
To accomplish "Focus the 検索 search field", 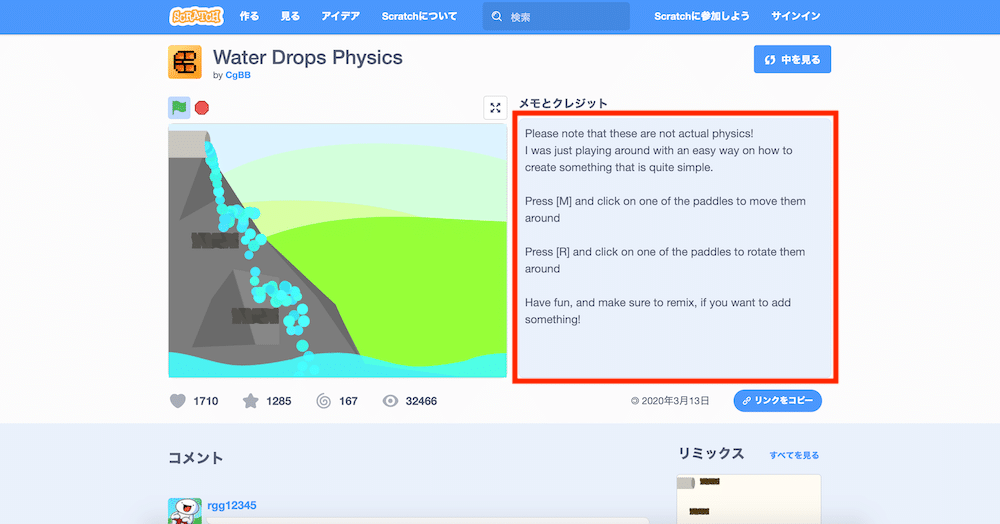I will click(556, 17).
